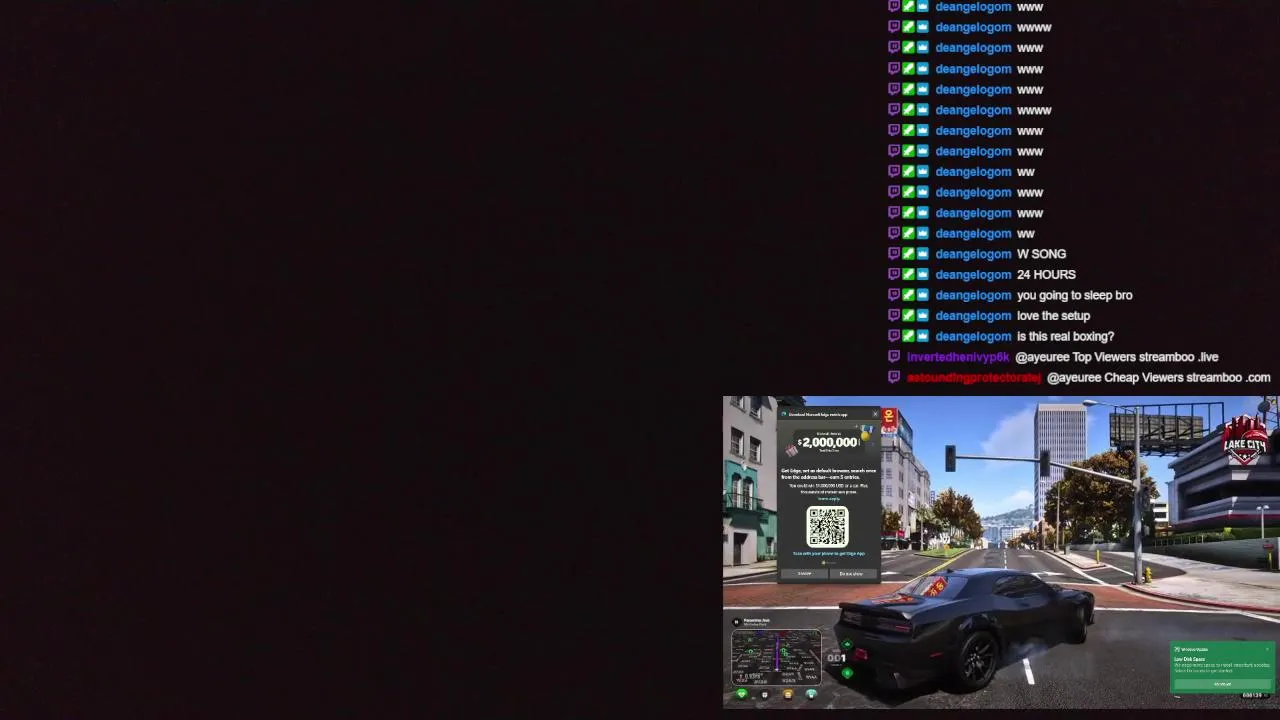Image resolution: width=1280 pixels, height=720 pixels.
Task: Click moderator badge on 'you going to sleep bro' row
Action: 908,295
